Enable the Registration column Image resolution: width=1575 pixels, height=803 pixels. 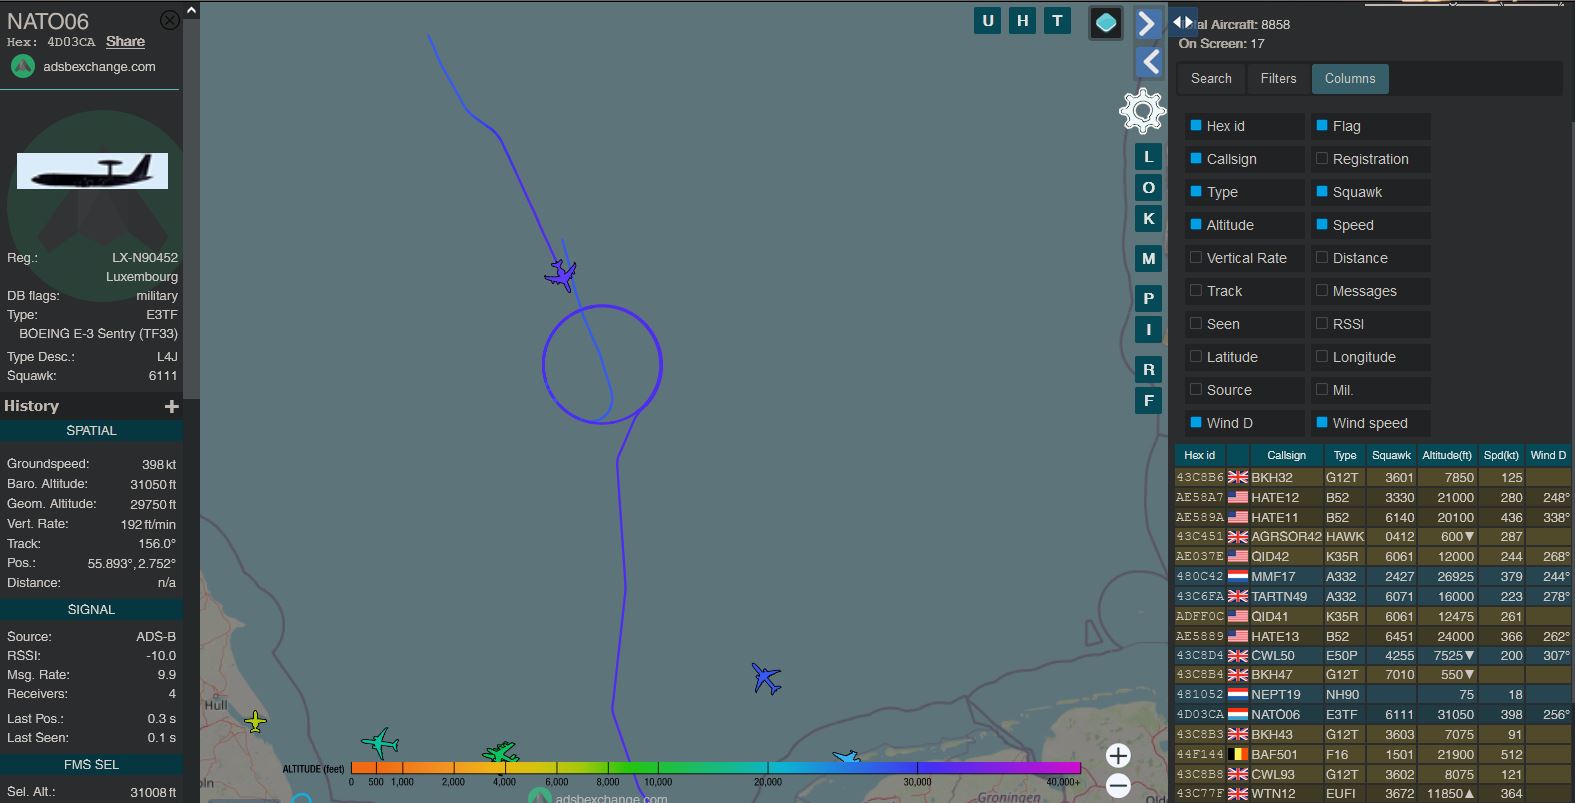(1321, 159)
